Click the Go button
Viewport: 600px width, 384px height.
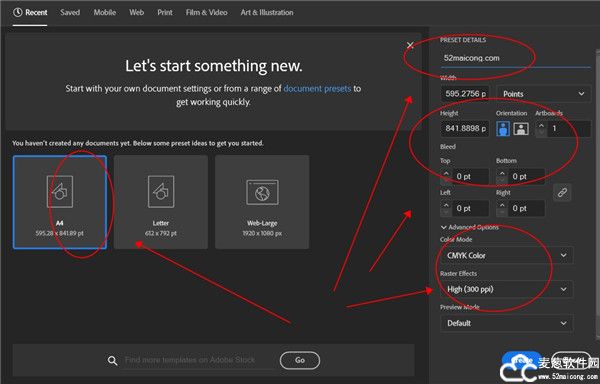[300, 360]
